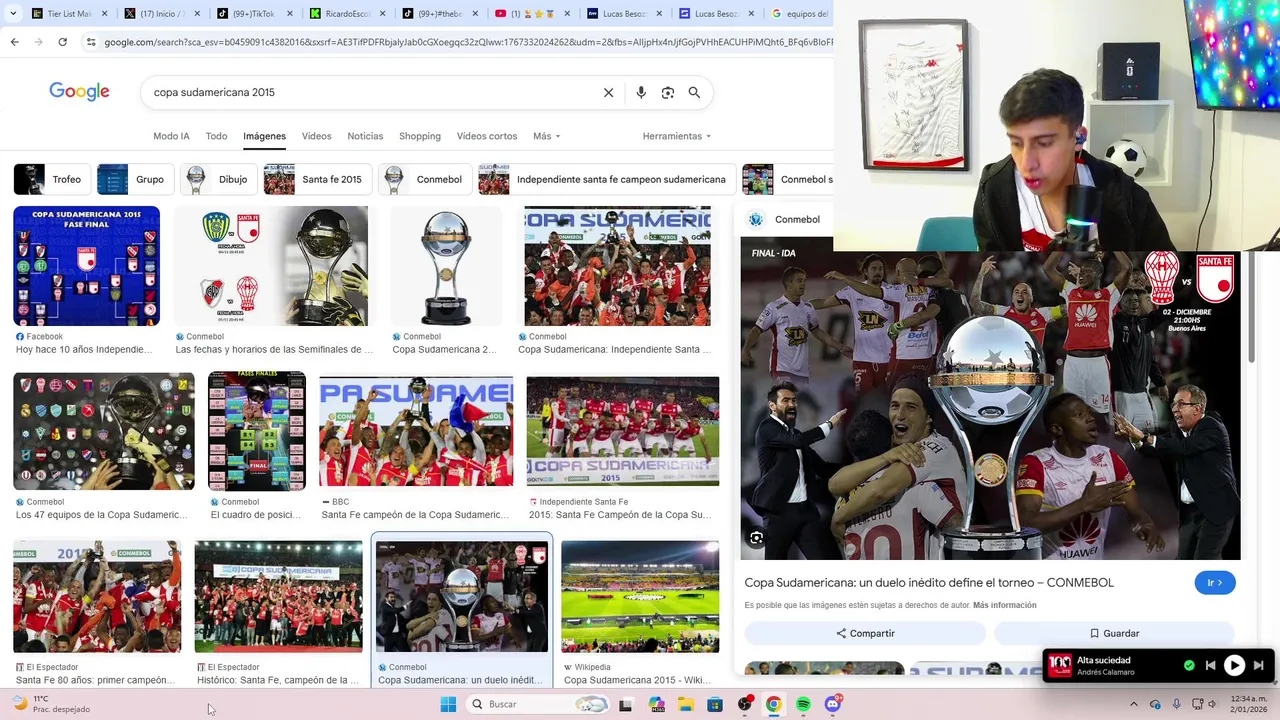Close the Tier List Maker tab

click(104, 14)
